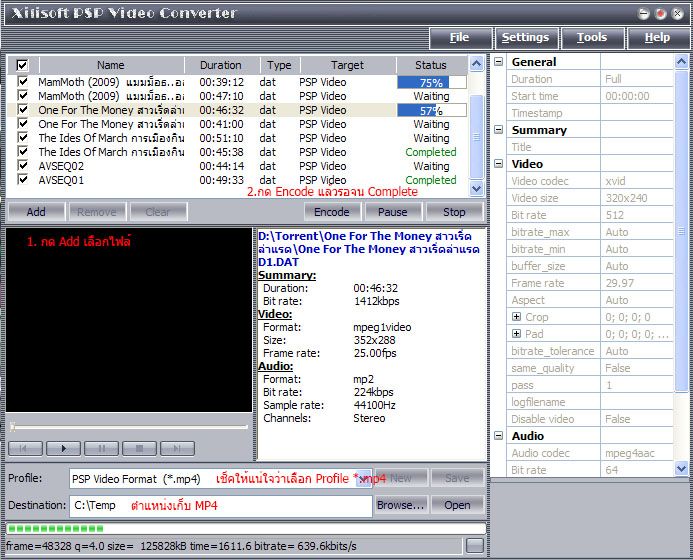Viewport: 693px width, 560px height.
Task: Click the Remove button
Action: (x=97, y=212)
